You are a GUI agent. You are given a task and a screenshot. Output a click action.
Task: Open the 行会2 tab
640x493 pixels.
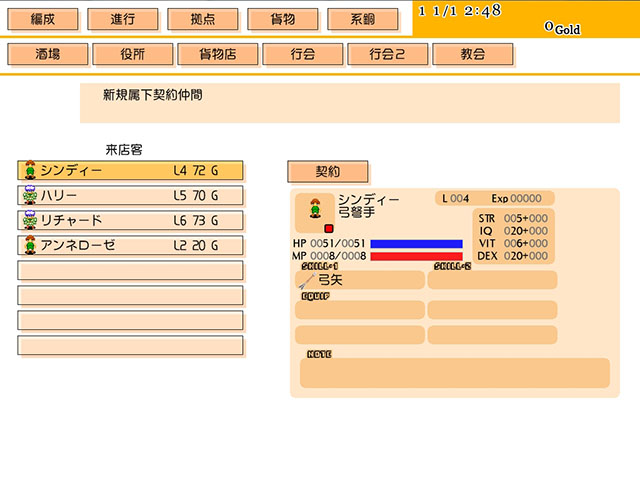(x=388, y=55)
